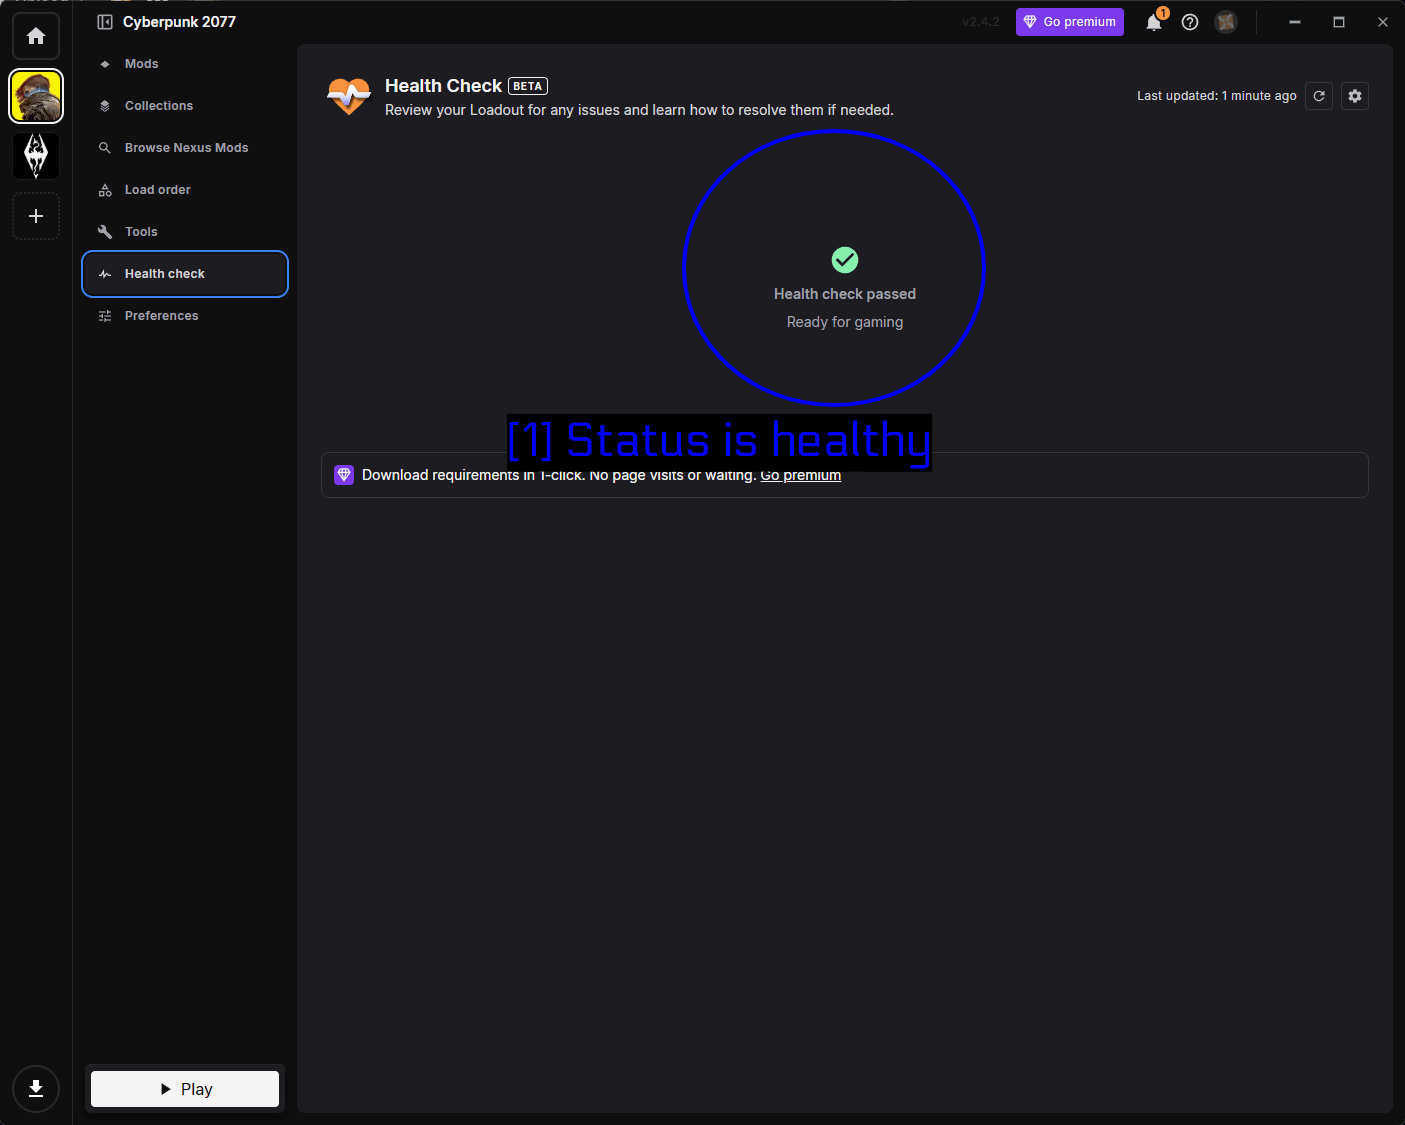Add a new game with plus icon

(36, 216)
